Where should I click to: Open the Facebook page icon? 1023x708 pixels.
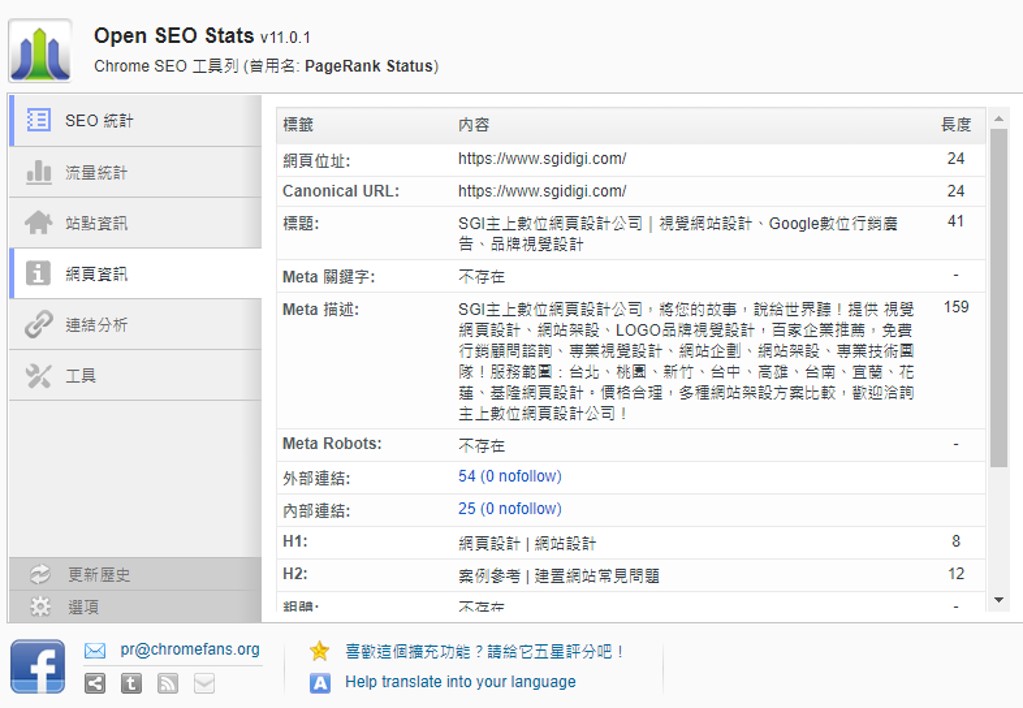[x=38, y=666]
